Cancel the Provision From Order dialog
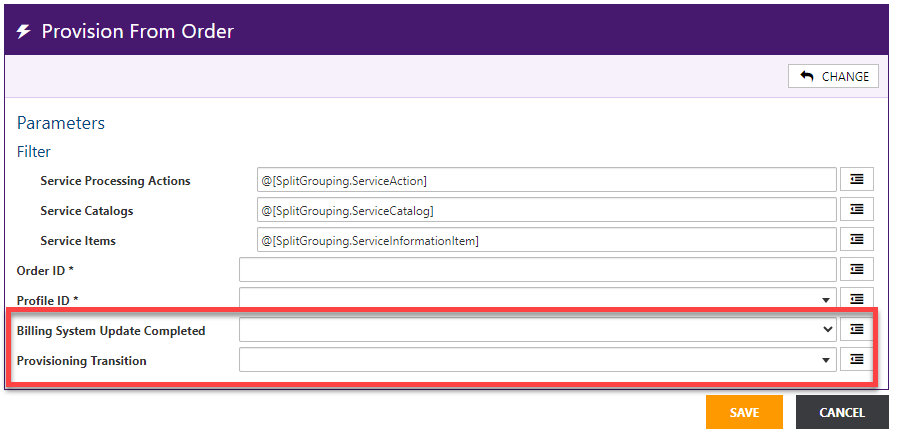The image size is (898, 441). click(841, 412)
